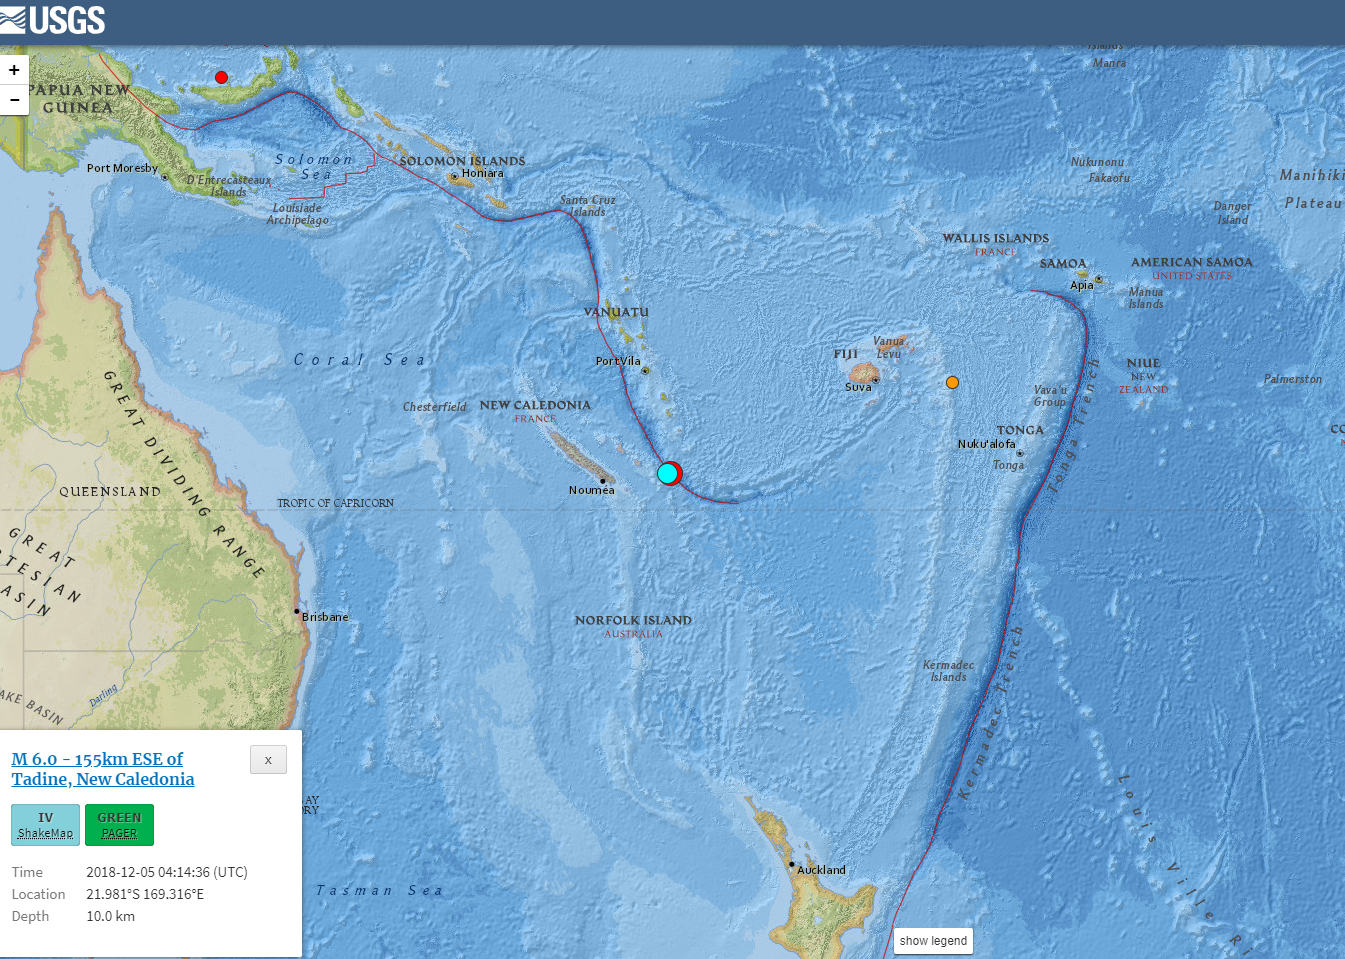
Task: Click the Auckland city label on map
Action: tap(821, 870)
